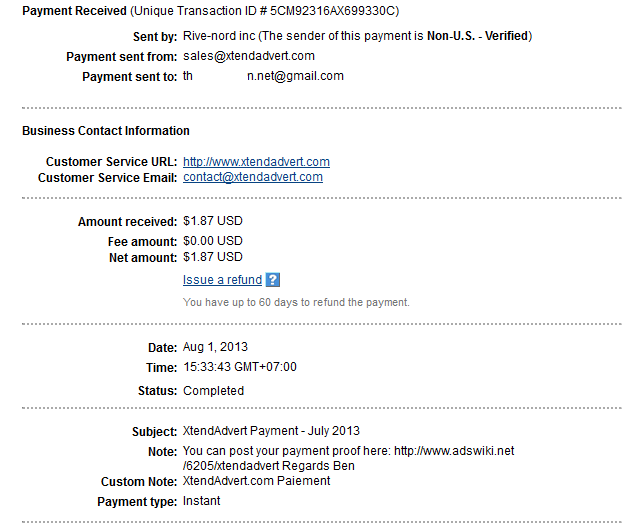This screenshot has height=531, width=641.
Task: Click the contact@xtendadvert.com email link
Action: pyautogui.click(x=253, y=177)
